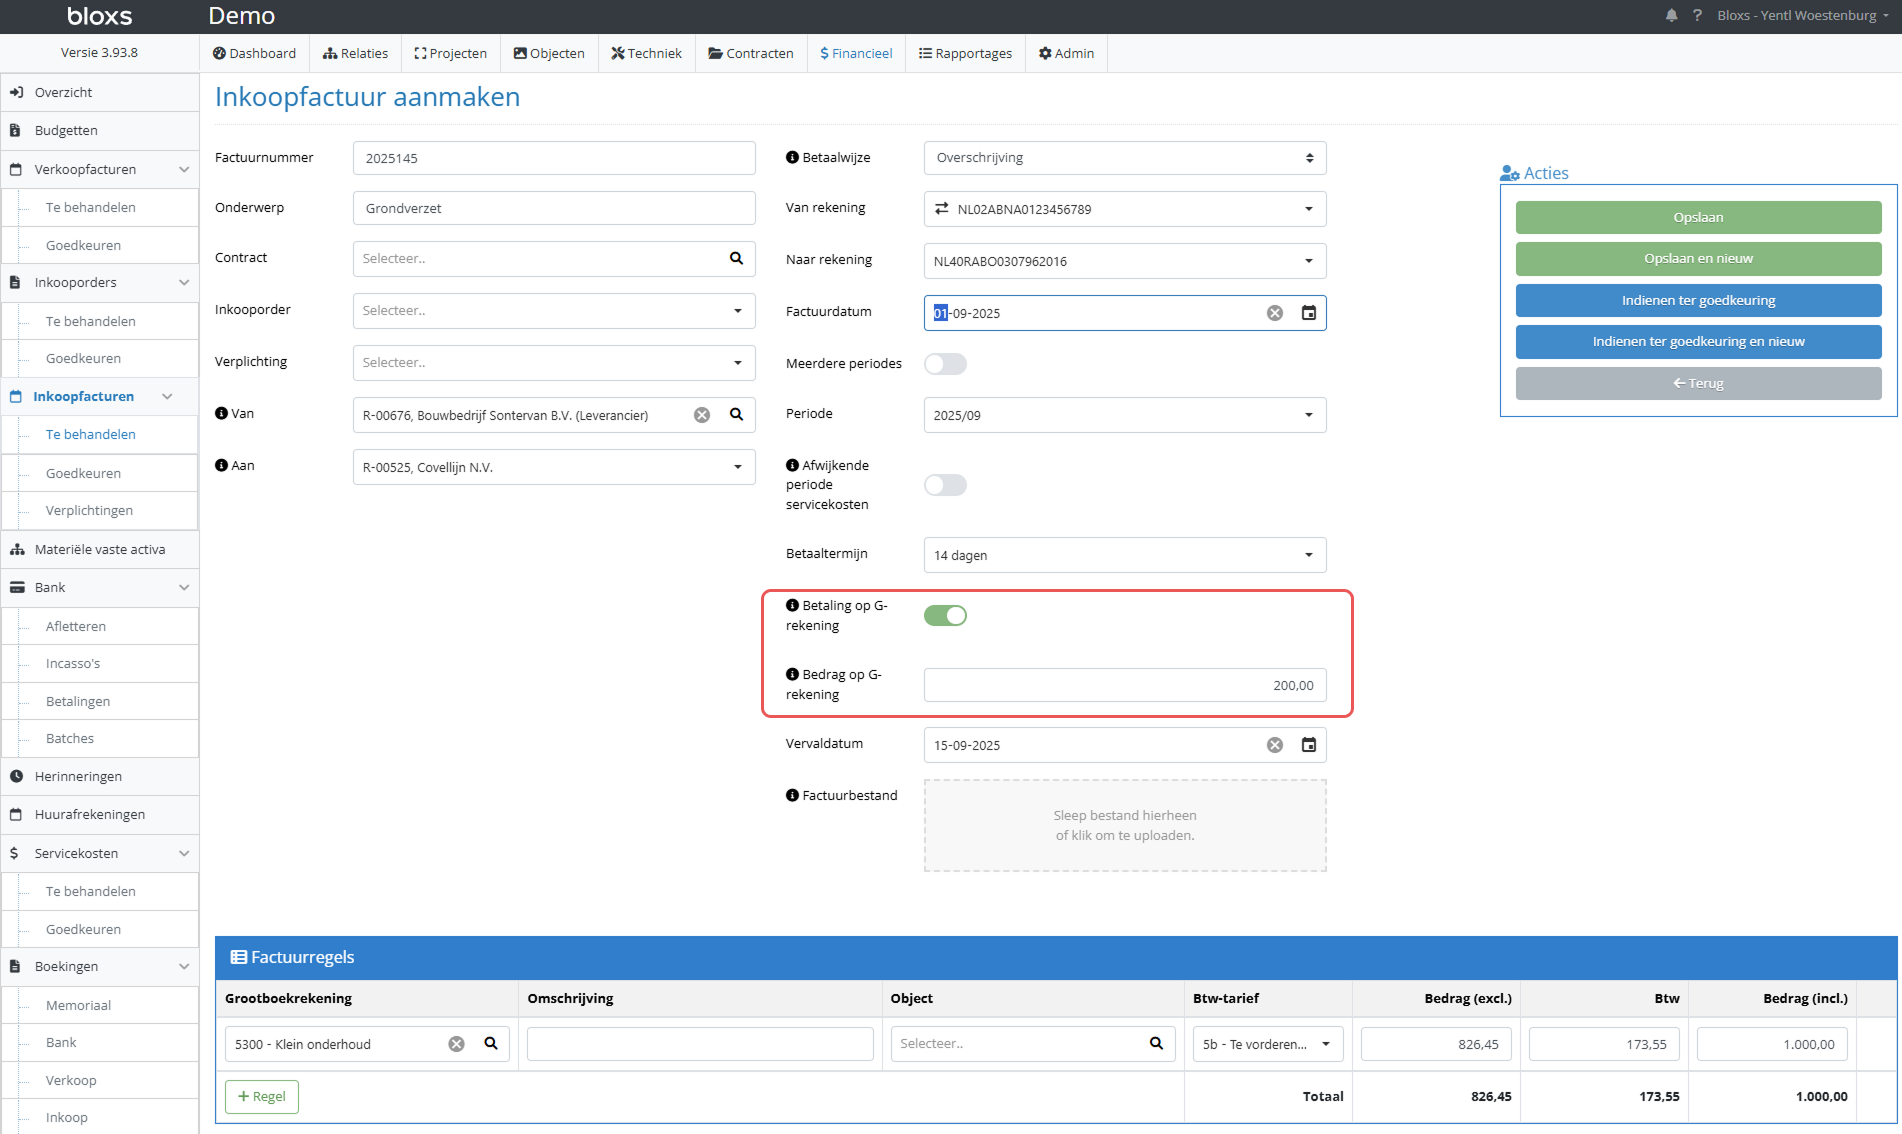Open the Periode dropdown
Image resolution: width=1902 pixels, height=1134 pixels.
click(1125, 415)
